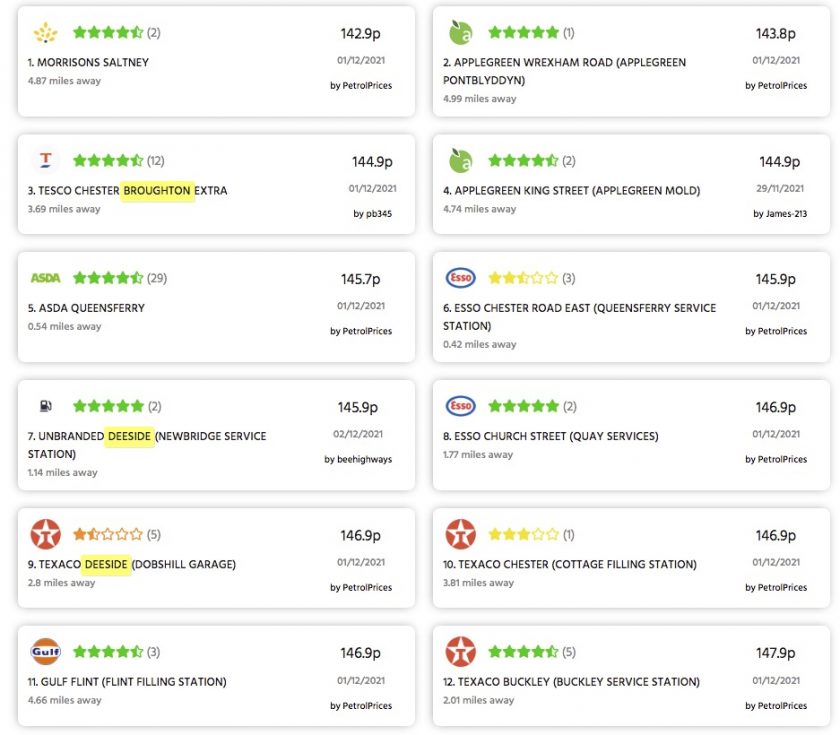Click Esso Church Street logo

point(460,406)
